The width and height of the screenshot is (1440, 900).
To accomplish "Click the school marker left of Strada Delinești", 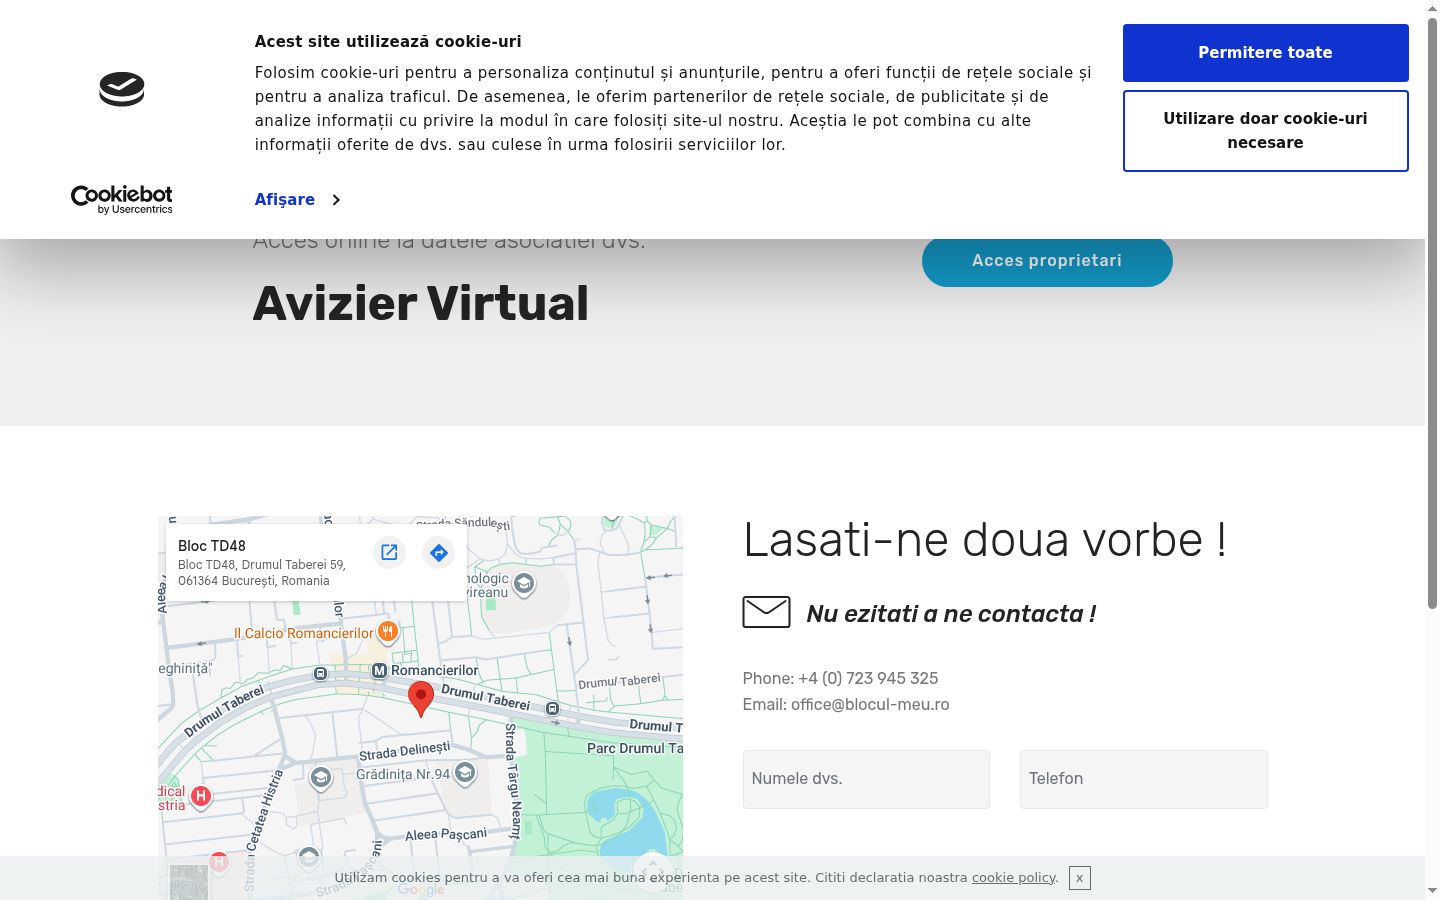I will (320, 778).
